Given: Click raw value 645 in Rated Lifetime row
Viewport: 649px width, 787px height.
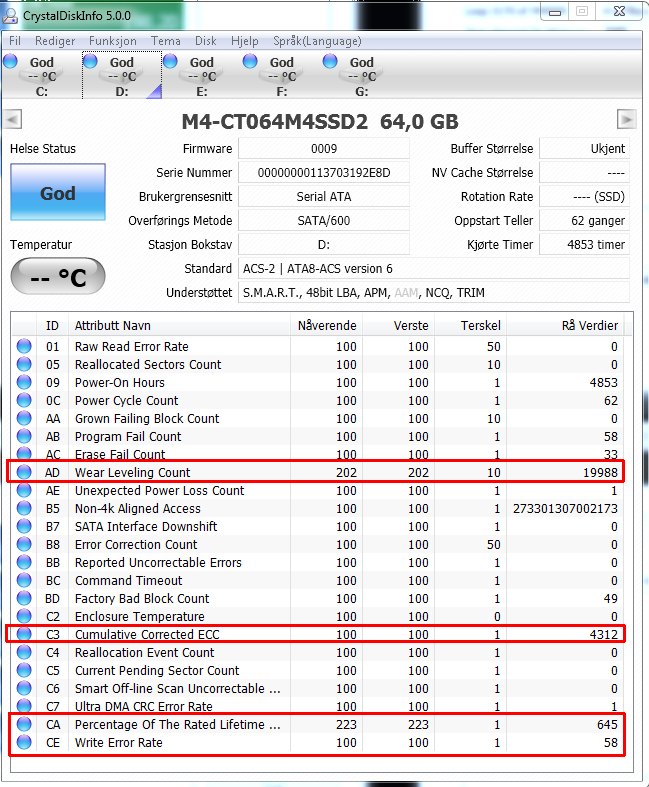Looking at the screenshot, I should 607,724.
